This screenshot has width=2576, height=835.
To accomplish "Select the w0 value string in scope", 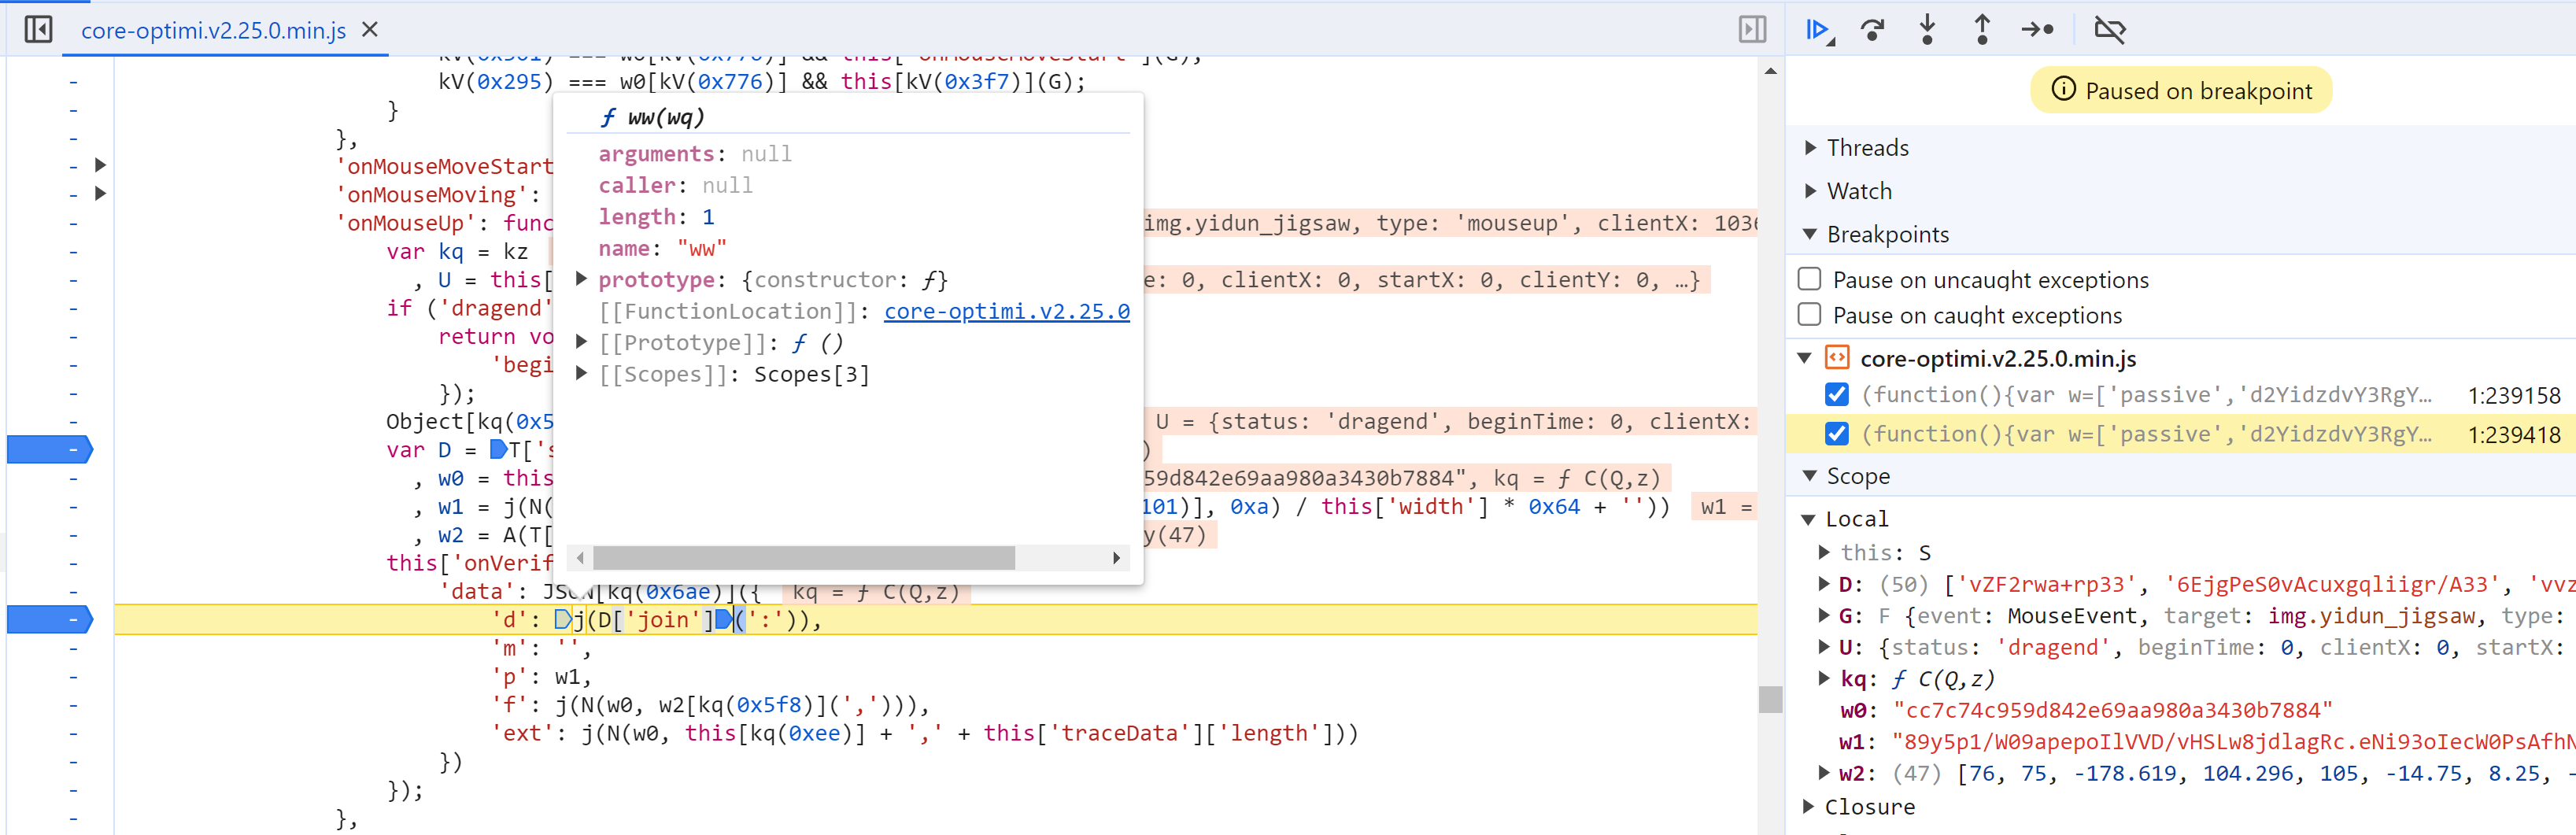I will [2113, 710].
